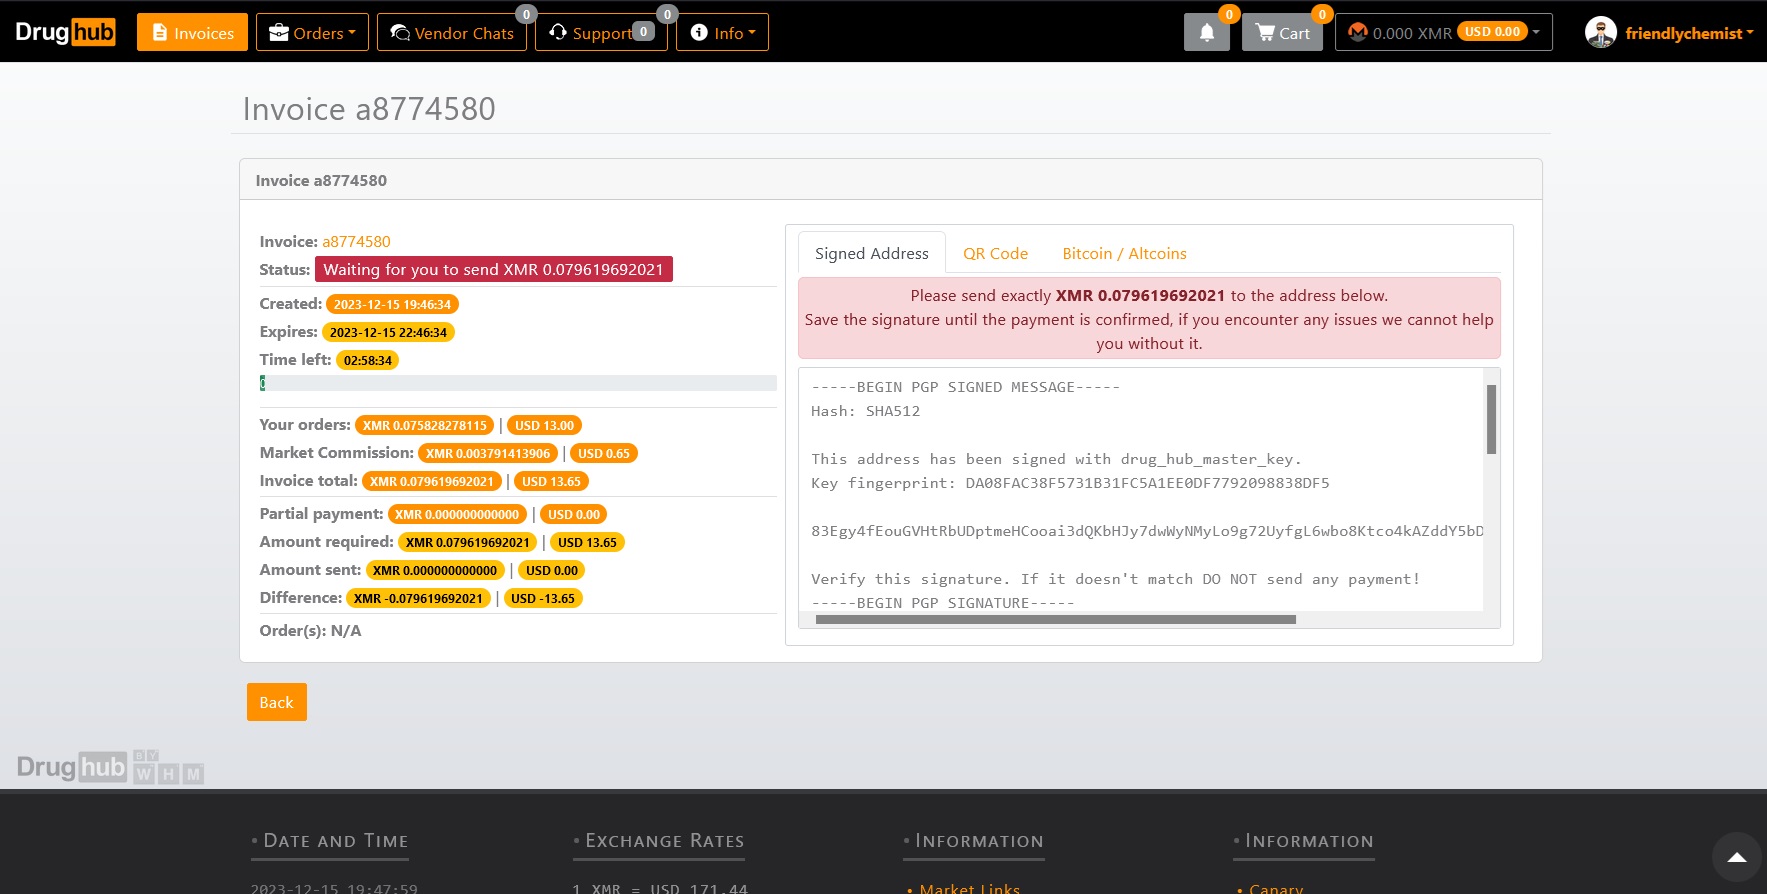Click the Difference XMR -0.079619692021 badge

tap(418, 598)
